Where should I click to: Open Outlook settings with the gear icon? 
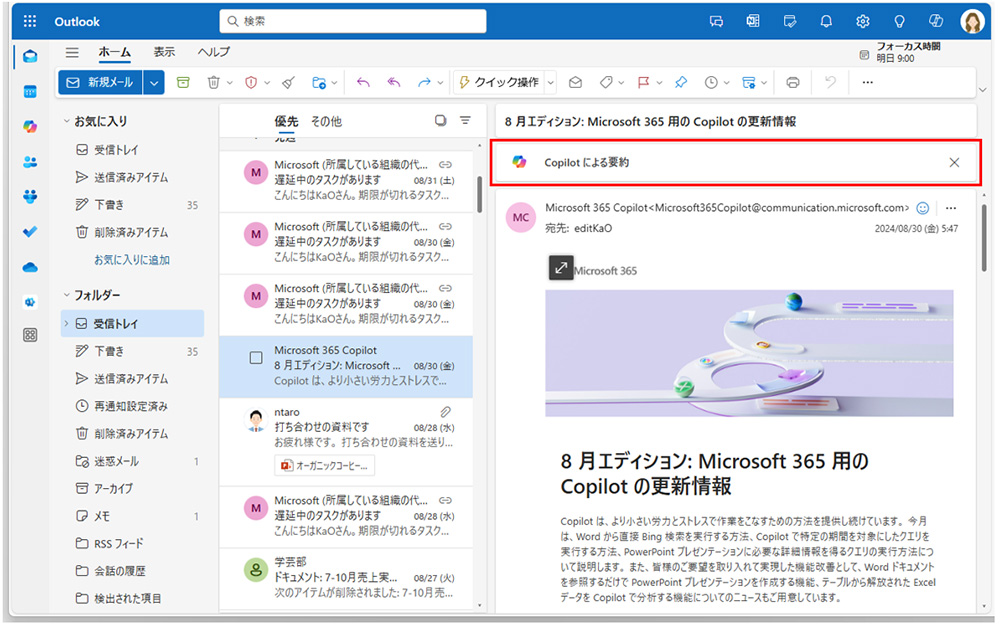[862, 20]
